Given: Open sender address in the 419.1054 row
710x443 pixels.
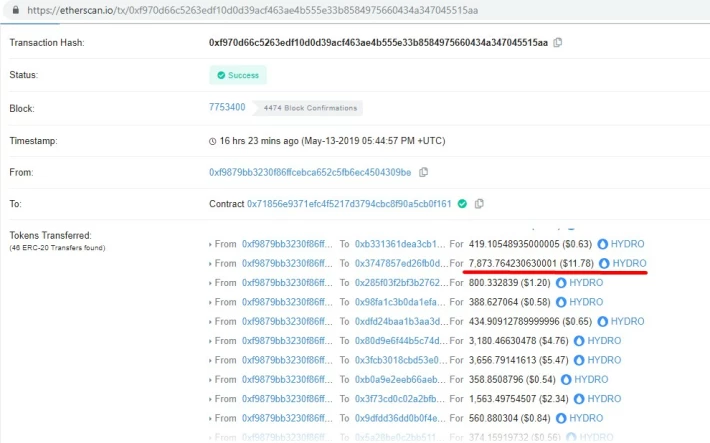Looking at the screenshot, I should pyautogui.click(x=287, y=244).
